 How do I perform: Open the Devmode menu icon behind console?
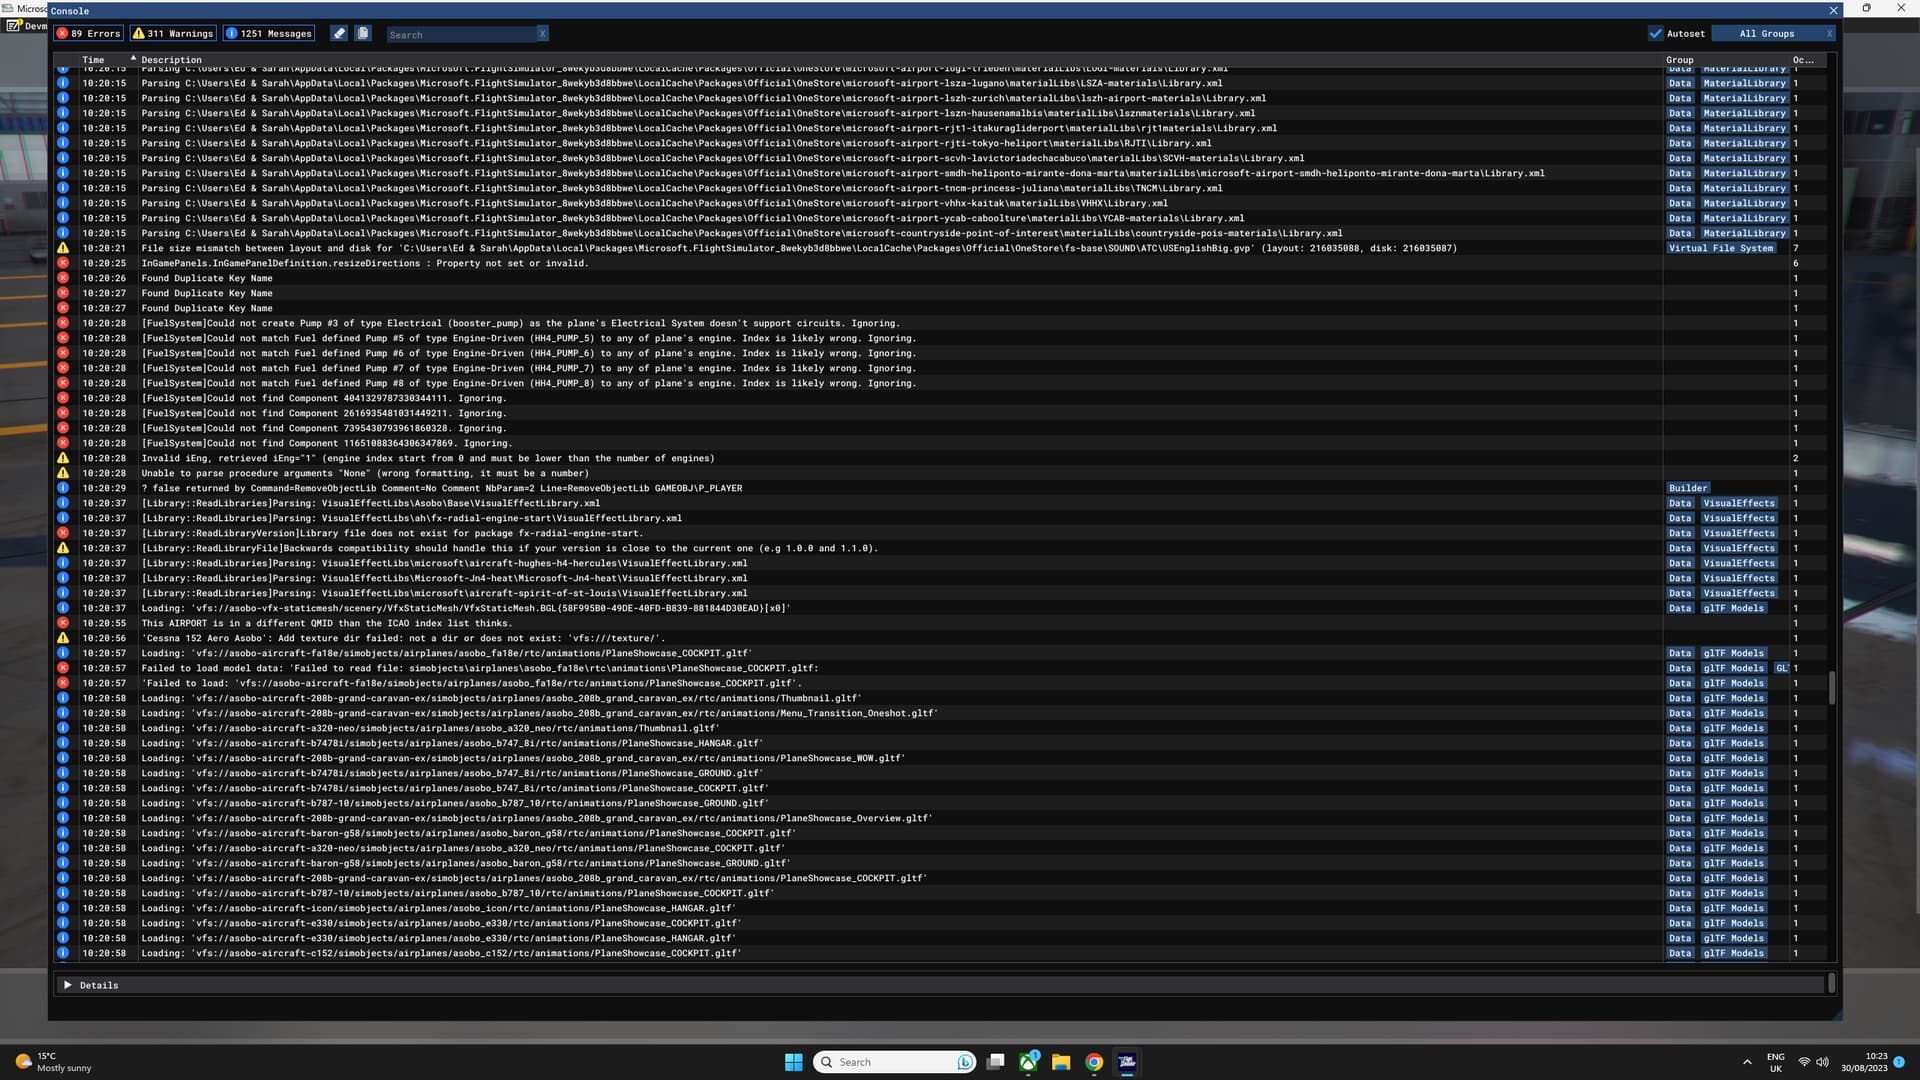tap(14, 26)
